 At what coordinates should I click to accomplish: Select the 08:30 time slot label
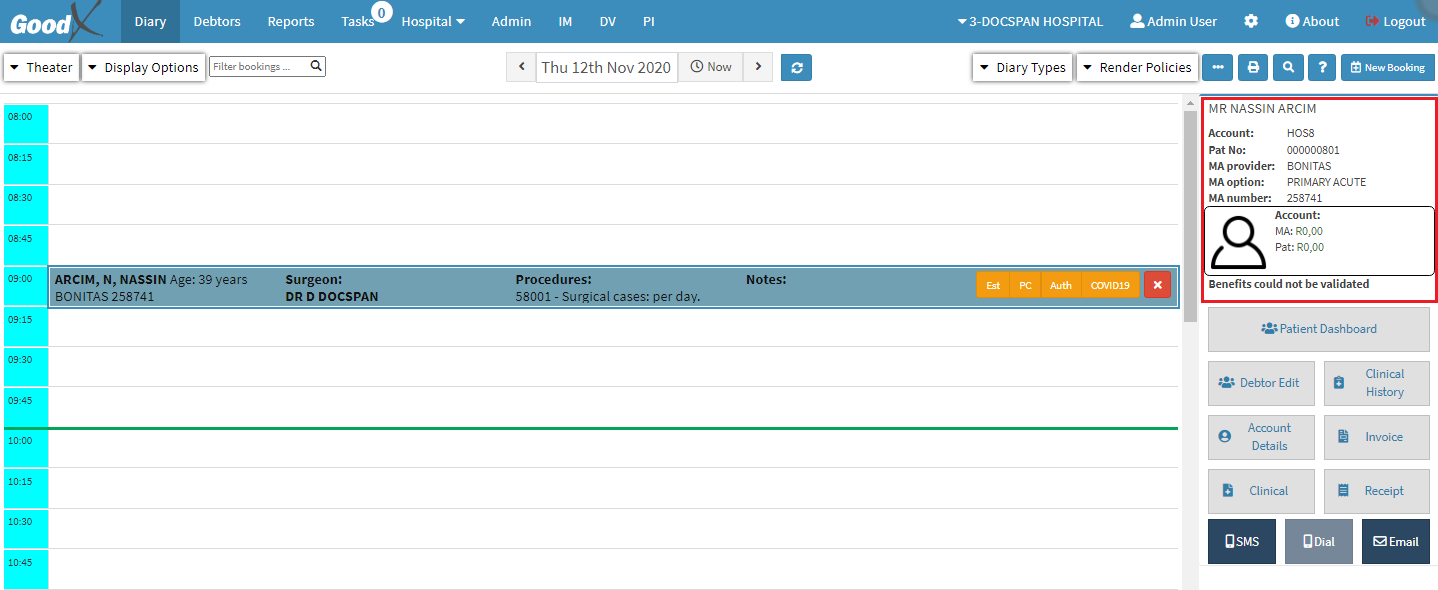coord(20,198)
